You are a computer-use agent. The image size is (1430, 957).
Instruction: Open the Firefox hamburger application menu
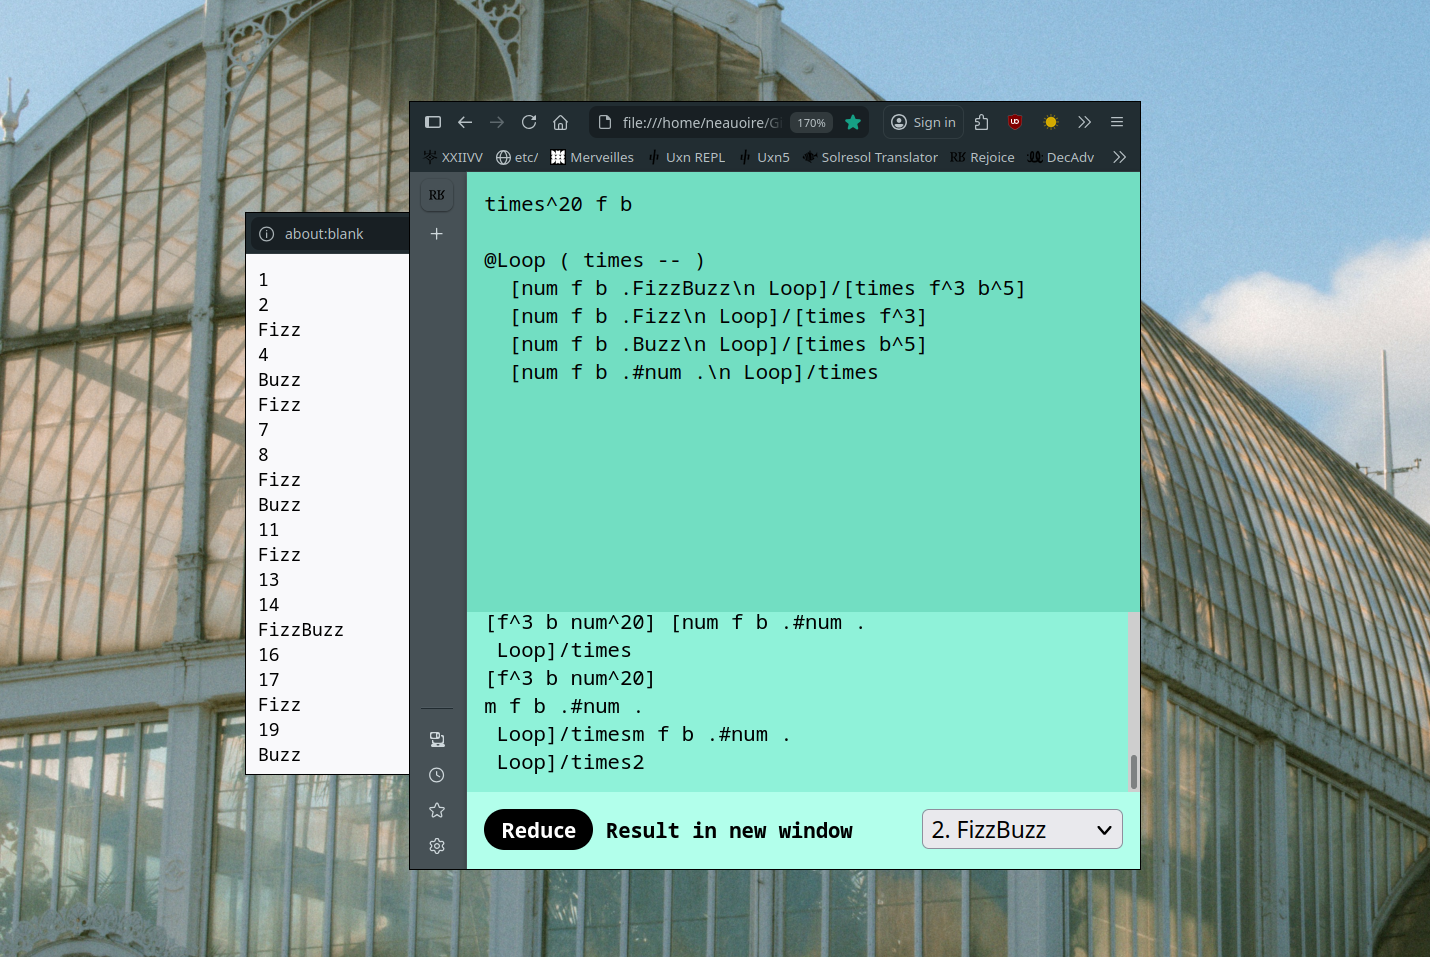coord(1117,122)
